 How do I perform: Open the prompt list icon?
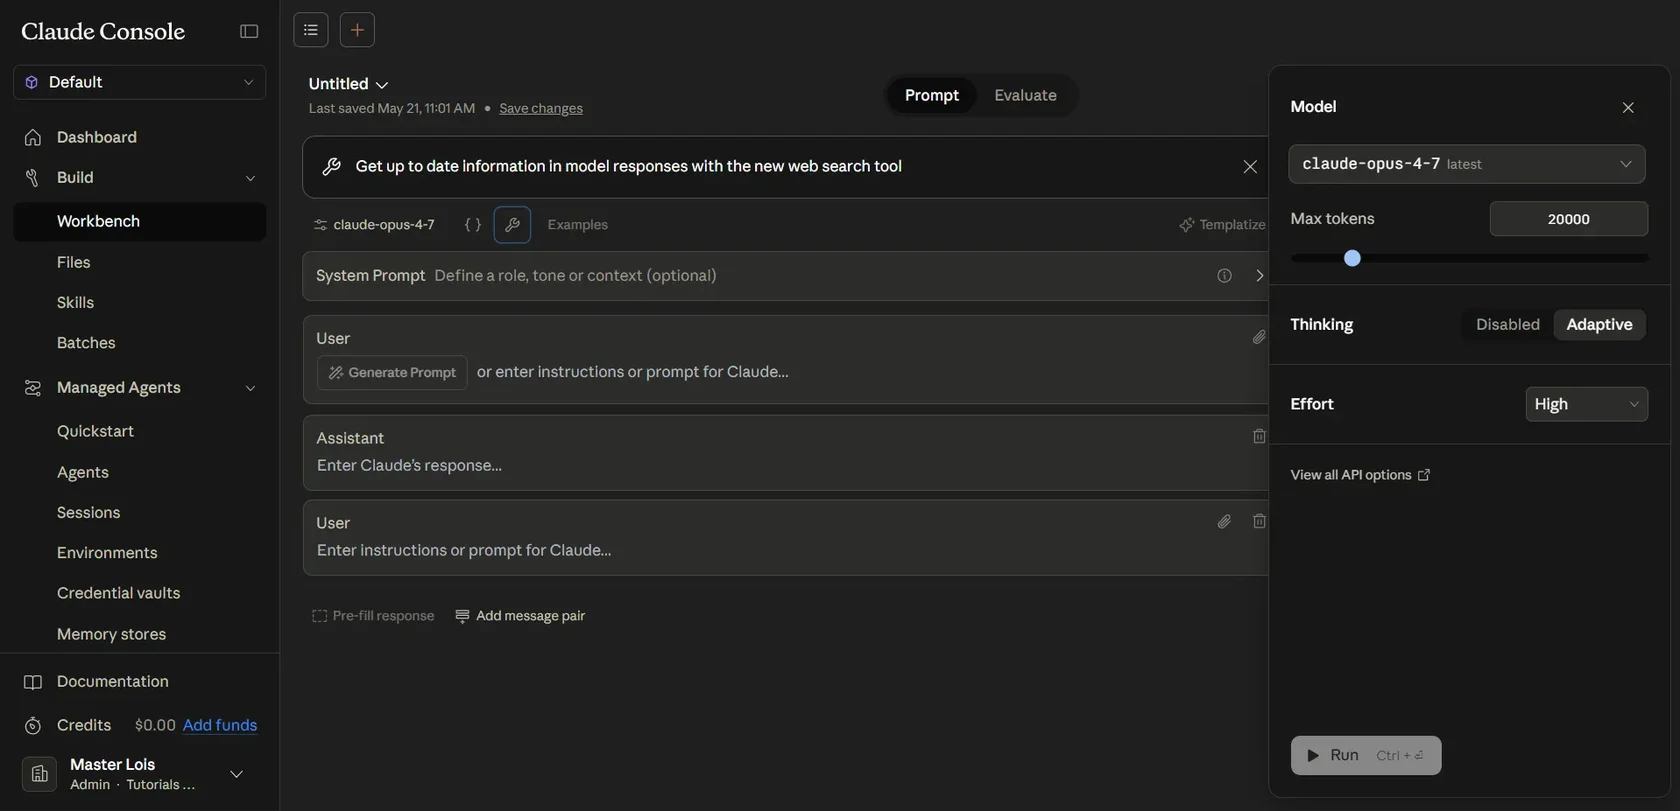coord(311,30)
